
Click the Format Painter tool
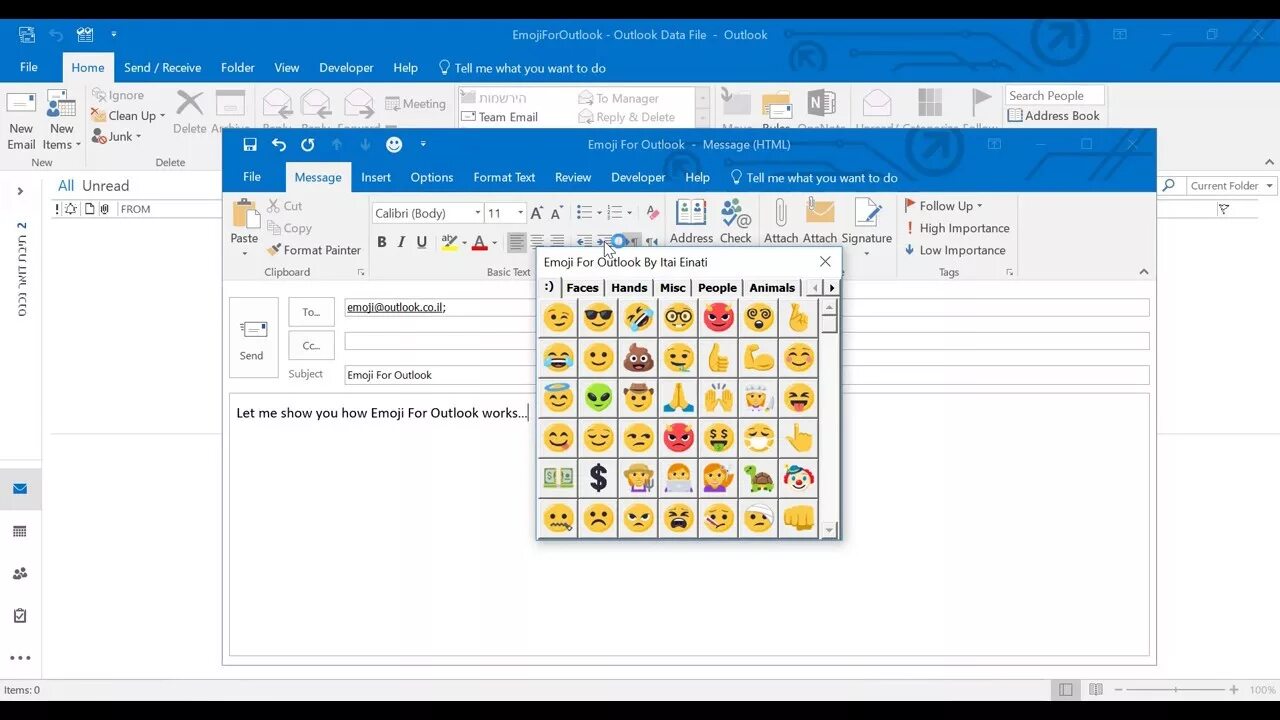coord(313,250)
